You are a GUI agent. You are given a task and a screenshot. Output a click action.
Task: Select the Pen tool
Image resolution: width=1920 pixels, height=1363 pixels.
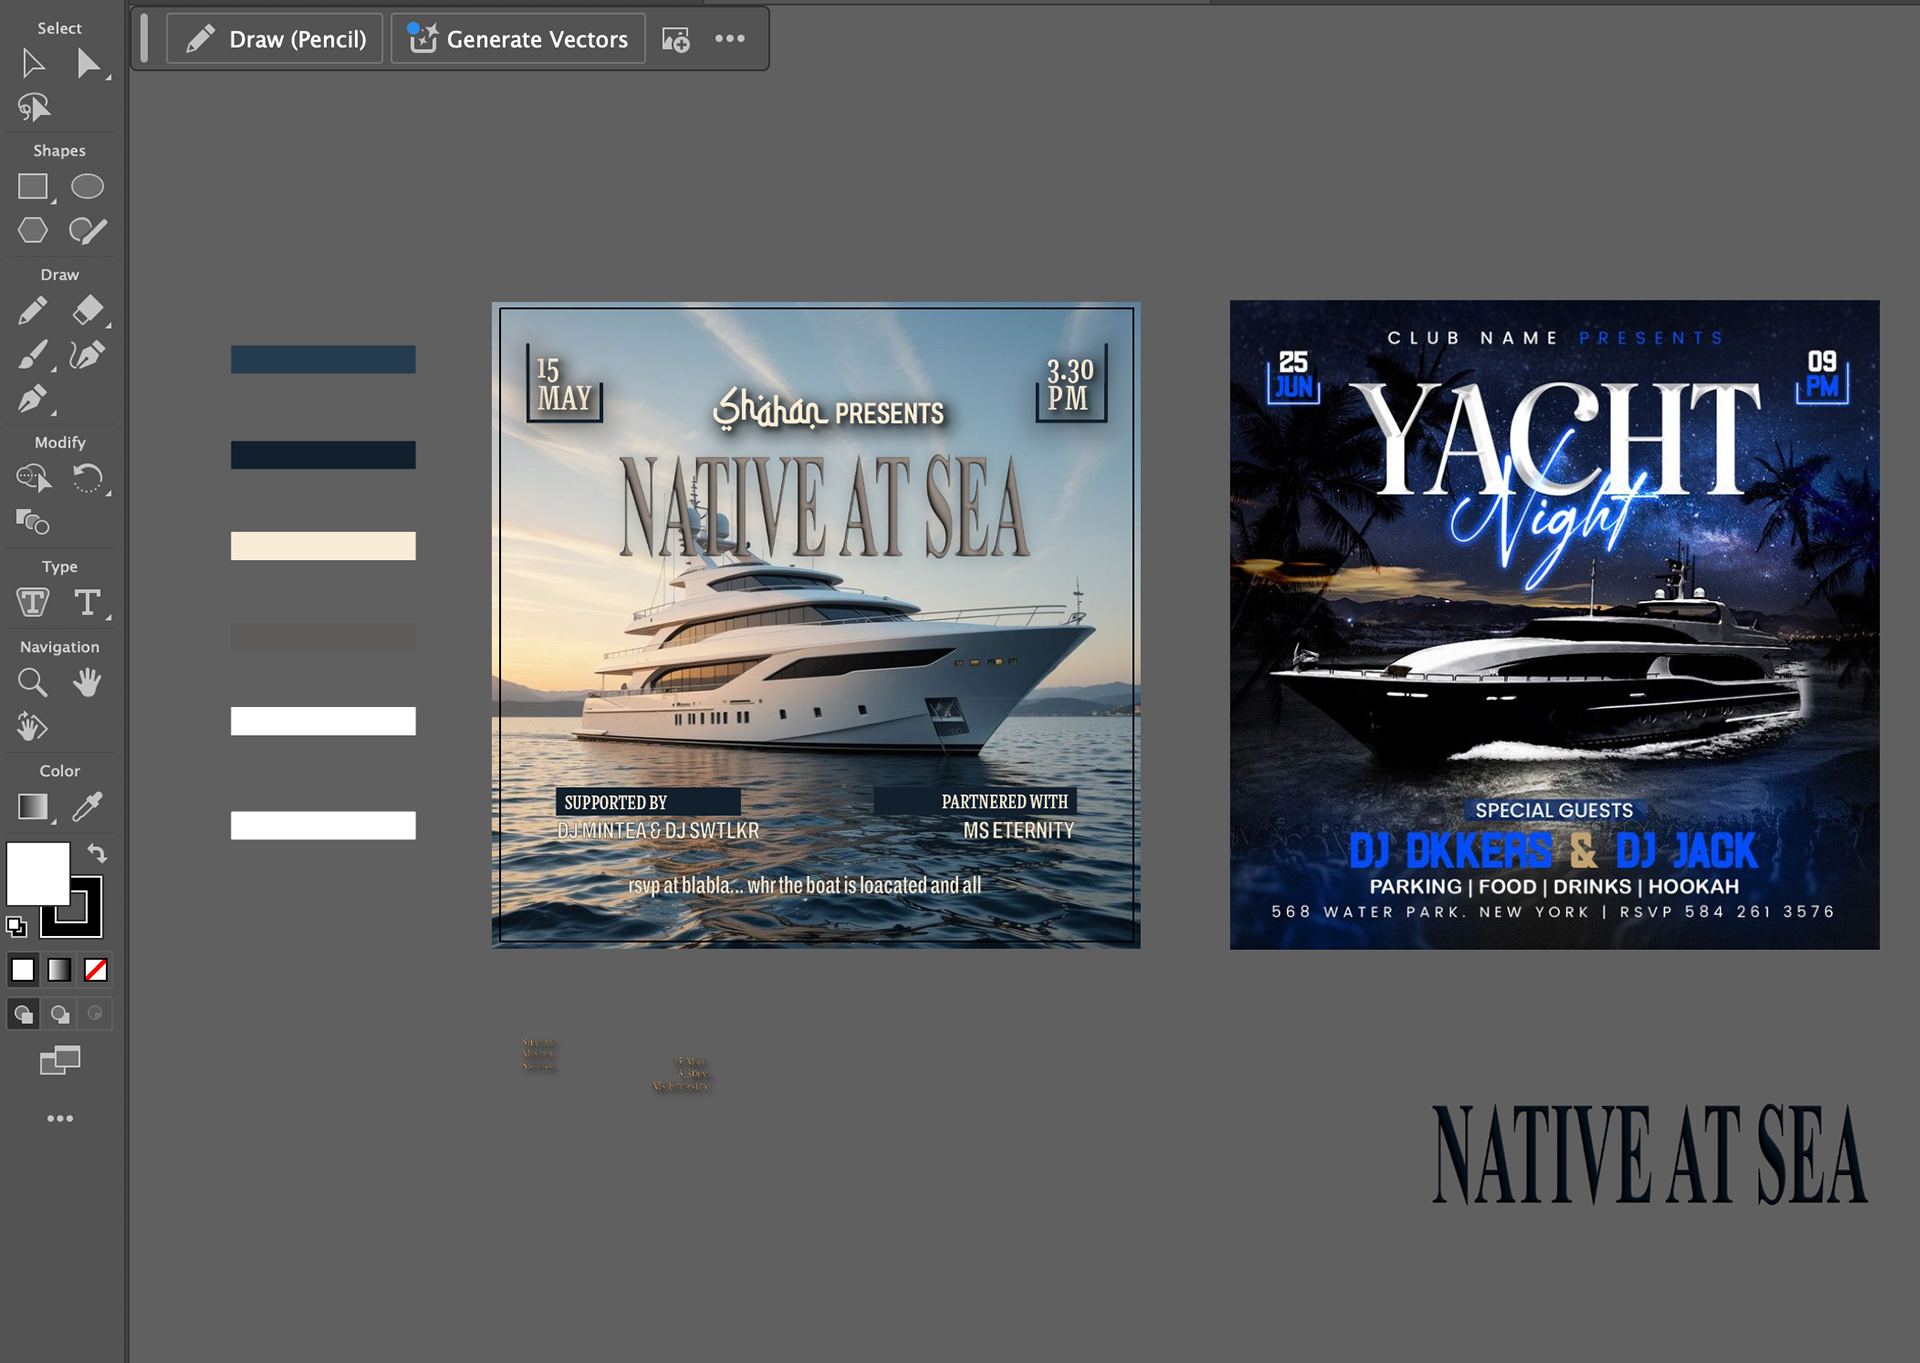[33, 399]
